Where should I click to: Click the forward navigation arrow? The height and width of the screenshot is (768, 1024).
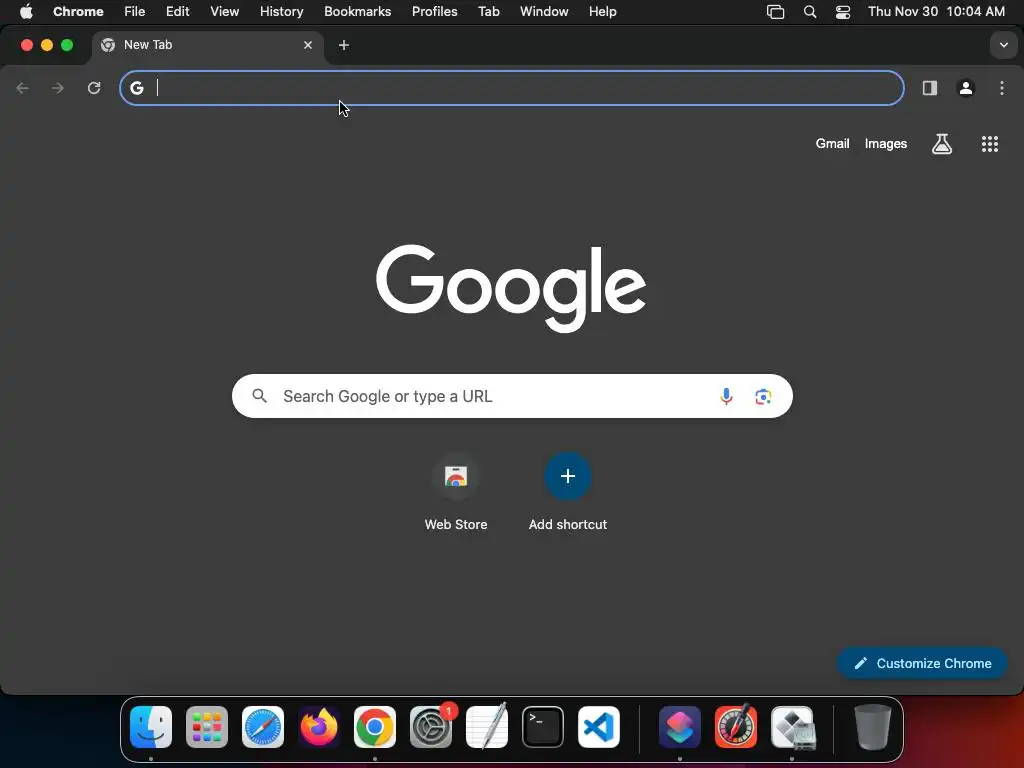pyautogui.click(x=58, y=88)
